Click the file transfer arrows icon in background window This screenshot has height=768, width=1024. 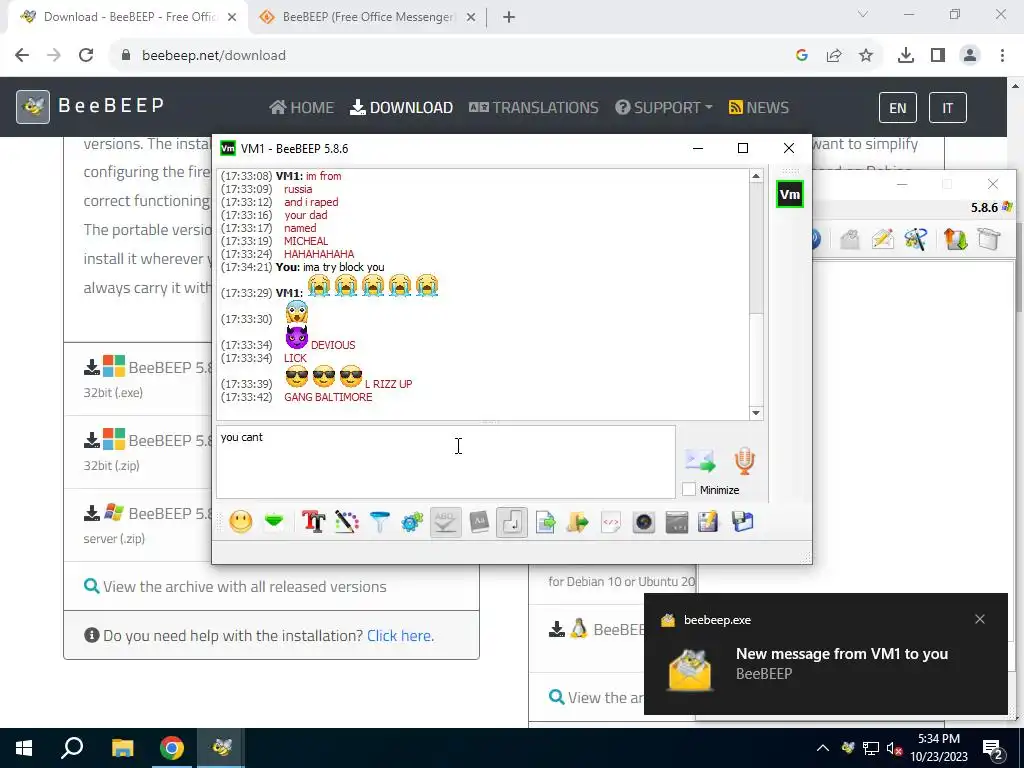[x=955, y=240]
